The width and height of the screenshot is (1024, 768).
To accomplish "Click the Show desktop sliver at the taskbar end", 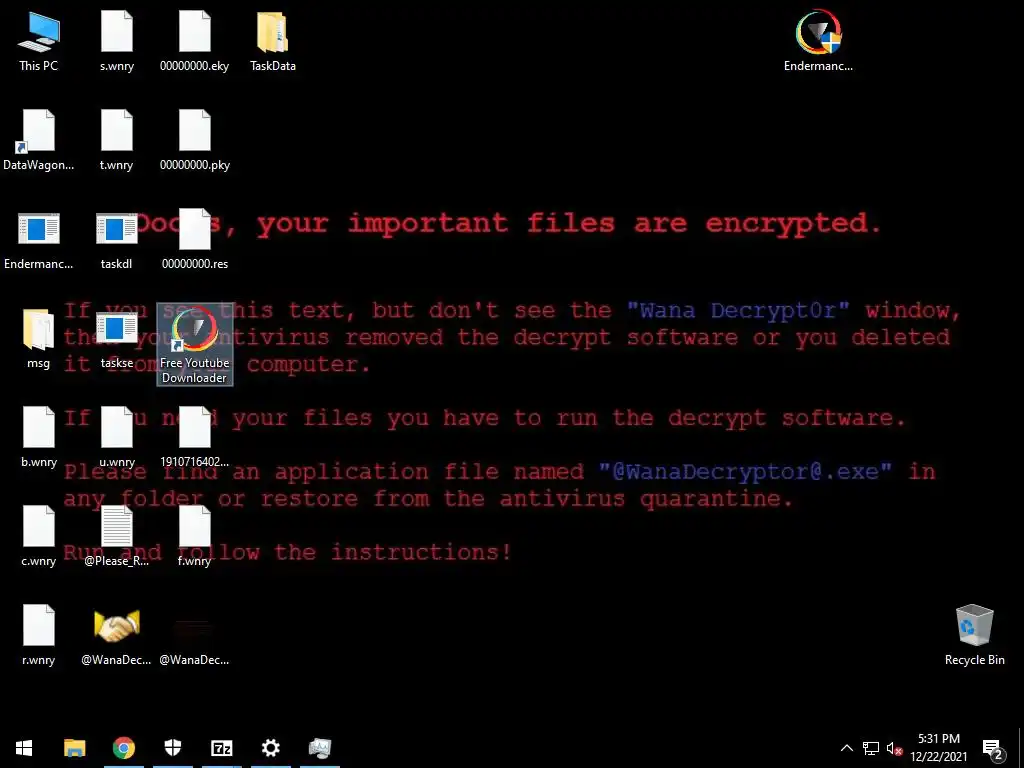I will [x=1021, y=748].
